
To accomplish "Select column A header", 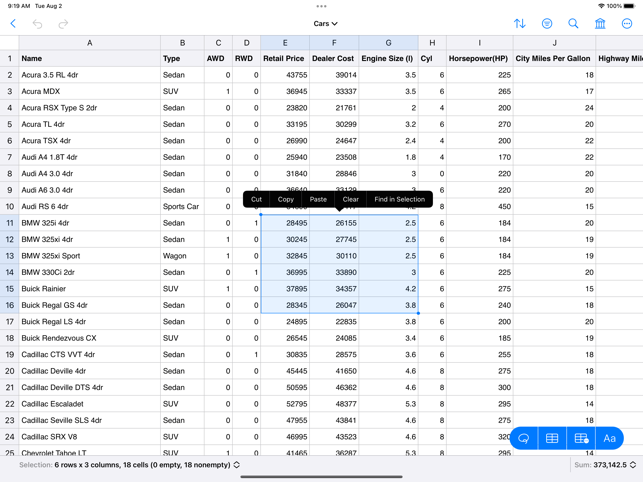I will click(89, 43).
